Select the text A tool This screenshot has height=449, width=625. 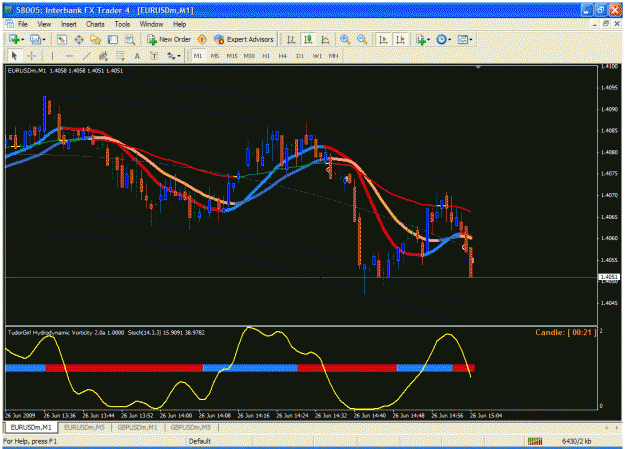click(137, 56)
